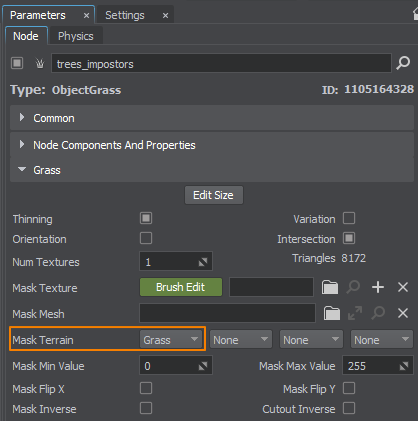The image size is (418, 421).
Task: Clear Mask Texture with the X icon
Action: [403, 287]
